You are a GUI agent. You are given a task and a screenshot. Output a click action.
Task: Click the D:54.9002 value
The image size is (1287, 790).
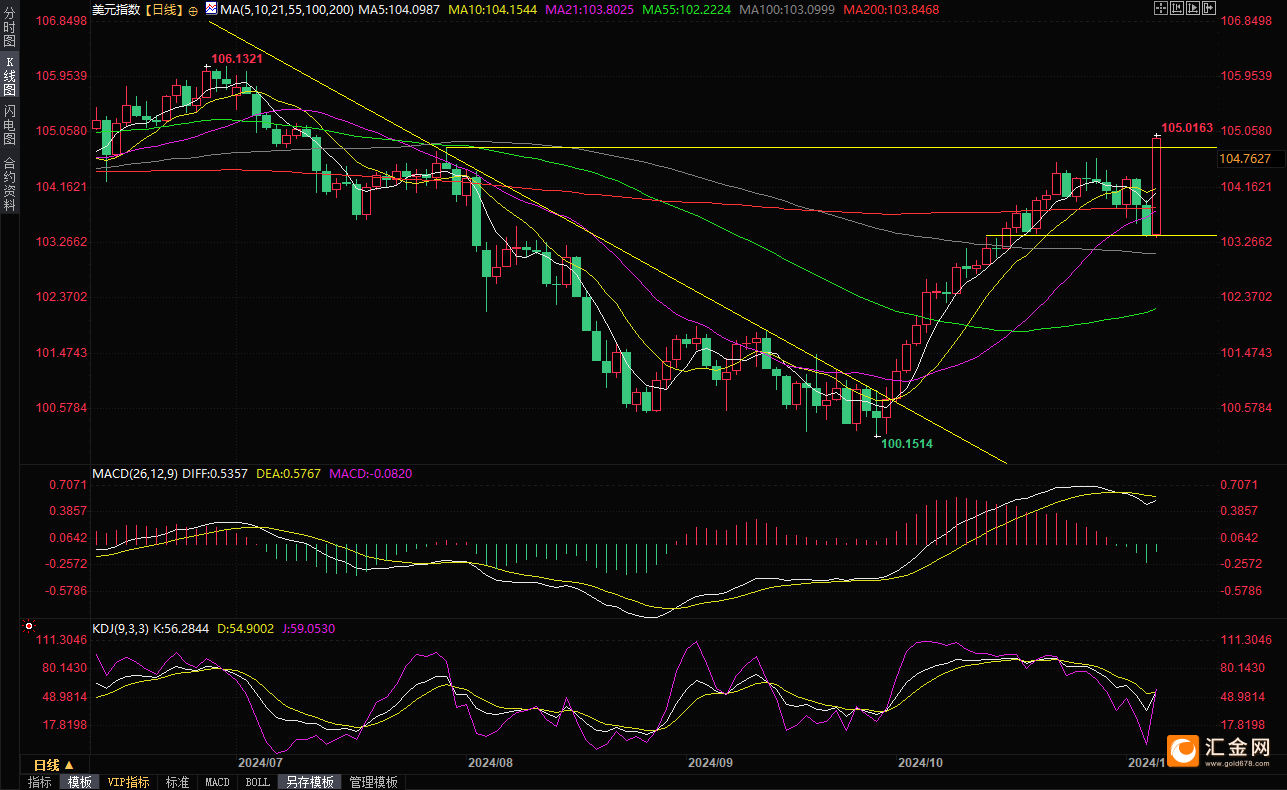pos(246,629)
